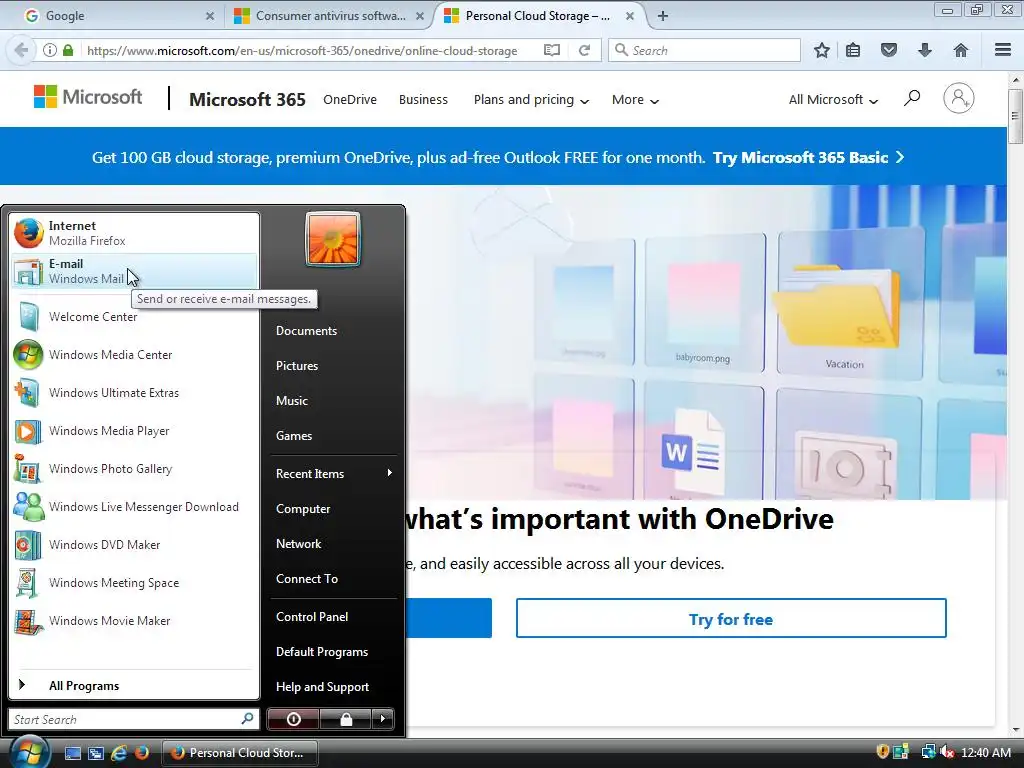Open All Microsoft dropdown

pos(833,100)
